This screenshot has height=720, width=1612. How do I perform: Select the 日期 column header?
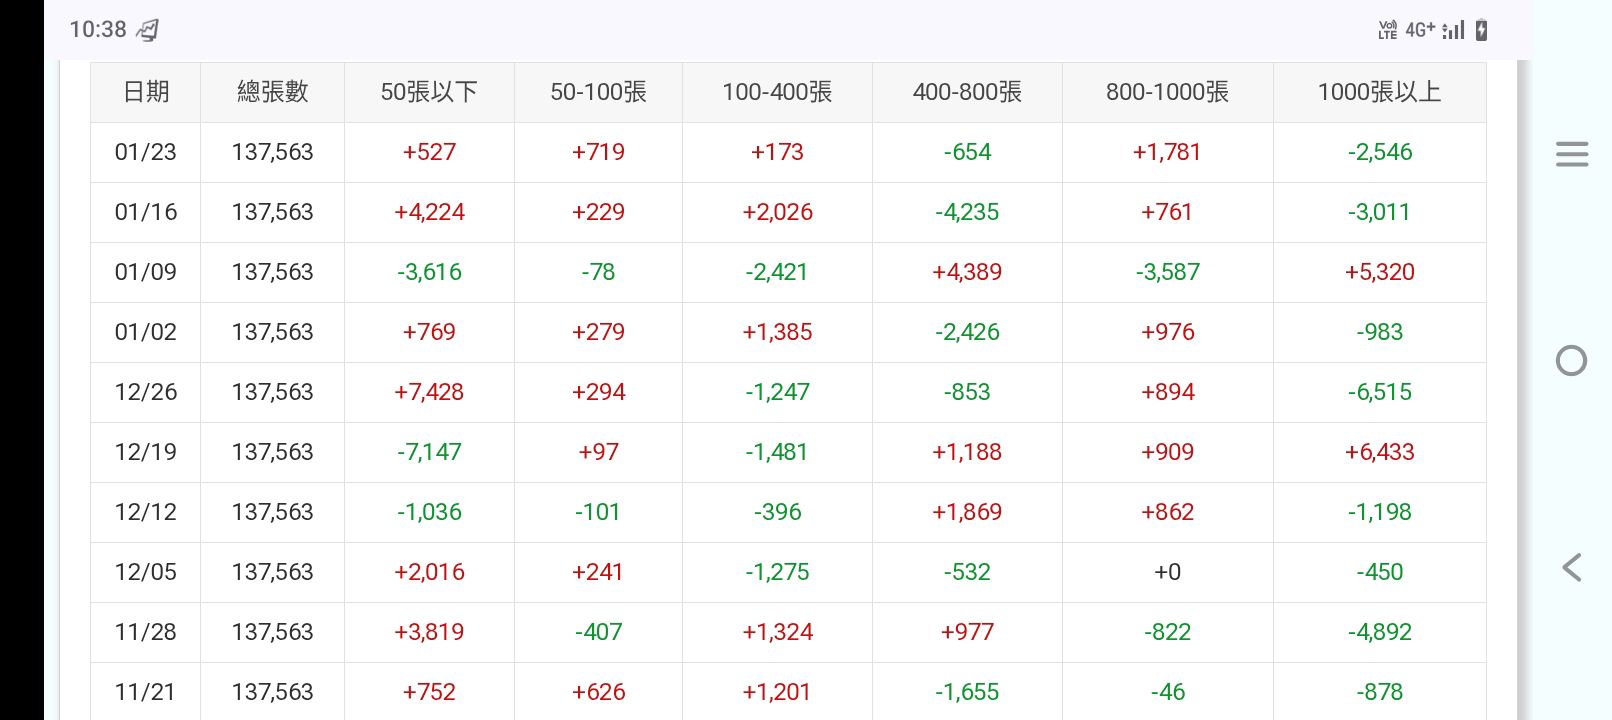146,92
